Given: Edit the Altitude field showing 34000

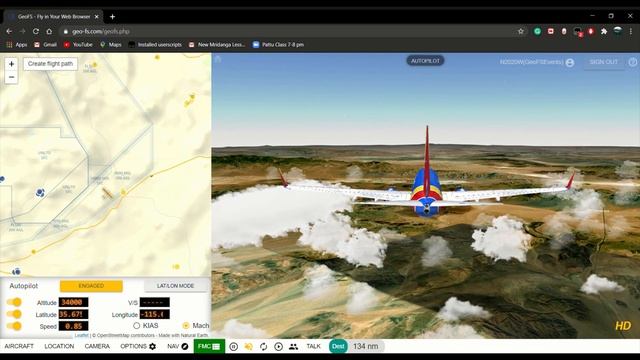Looking at the screenshot, I should click(73, 302).
